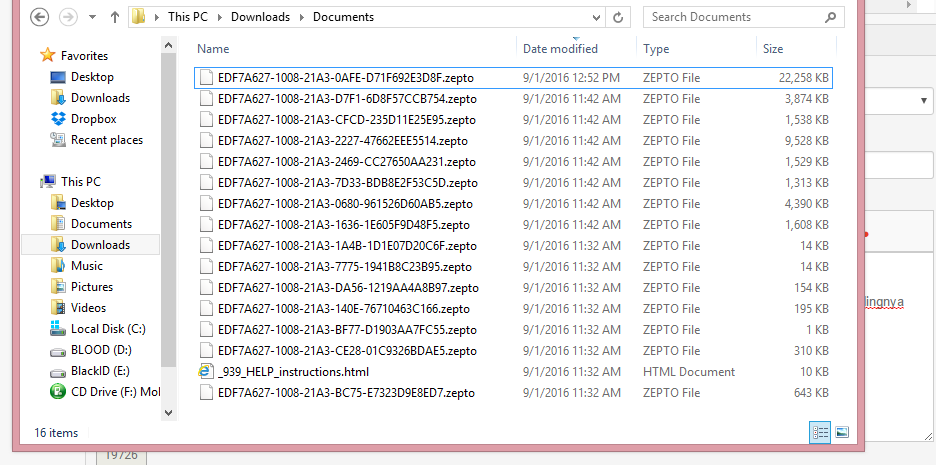This screenshot has width=936, height=465.
Task: Click the search magnifier icon
Action: tap(830, 17)
